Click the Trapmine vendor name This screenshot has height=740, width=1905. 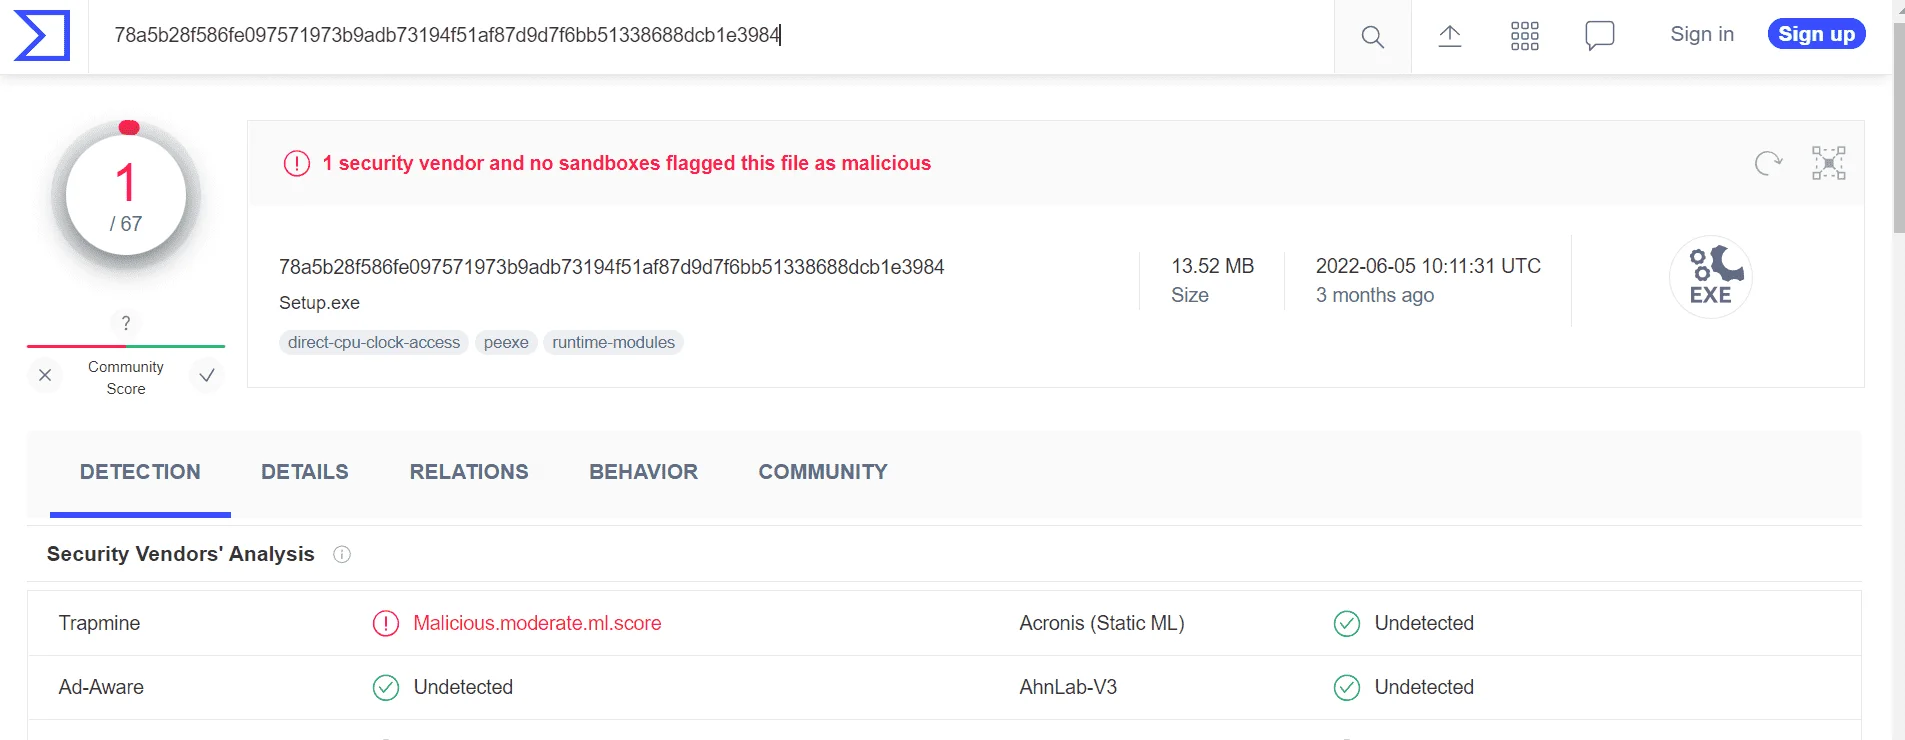[99, 624]
